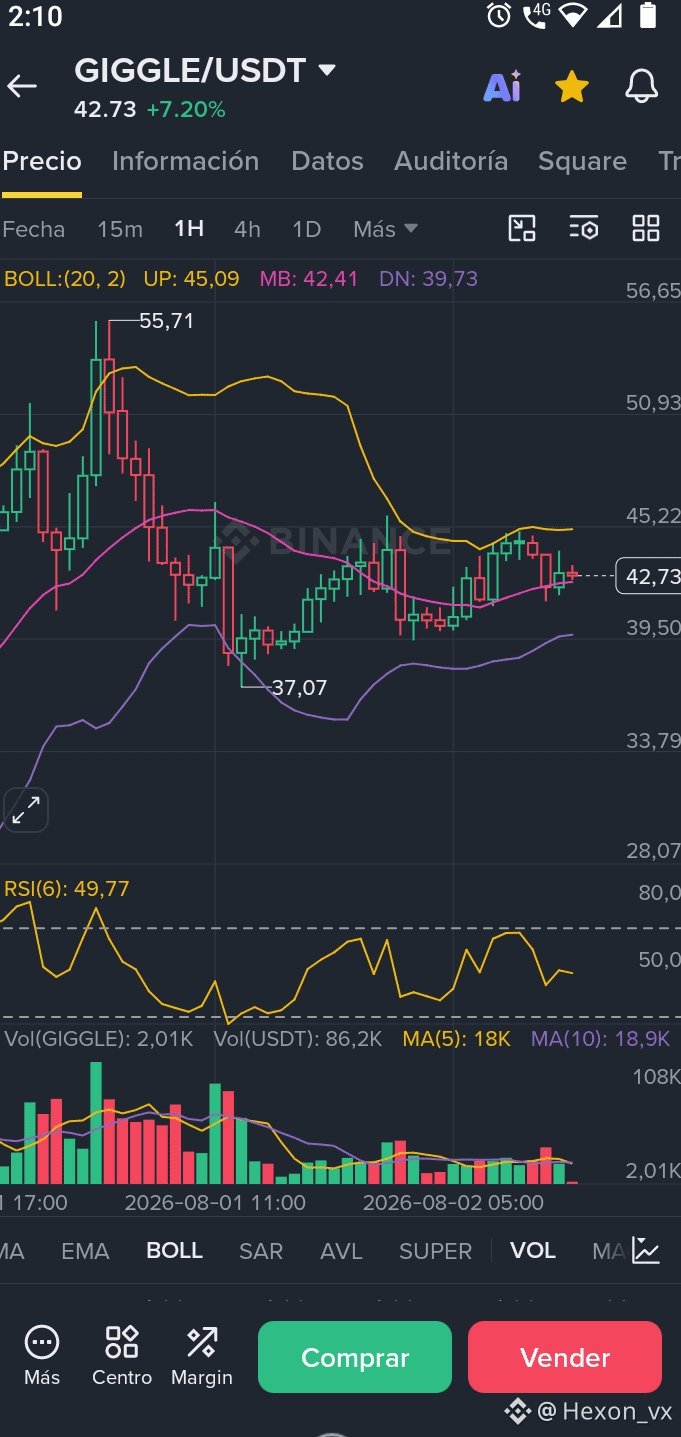Click the +7.20% change value
This screenshot has height=1437, width=681.
click(x=186, y=110)
